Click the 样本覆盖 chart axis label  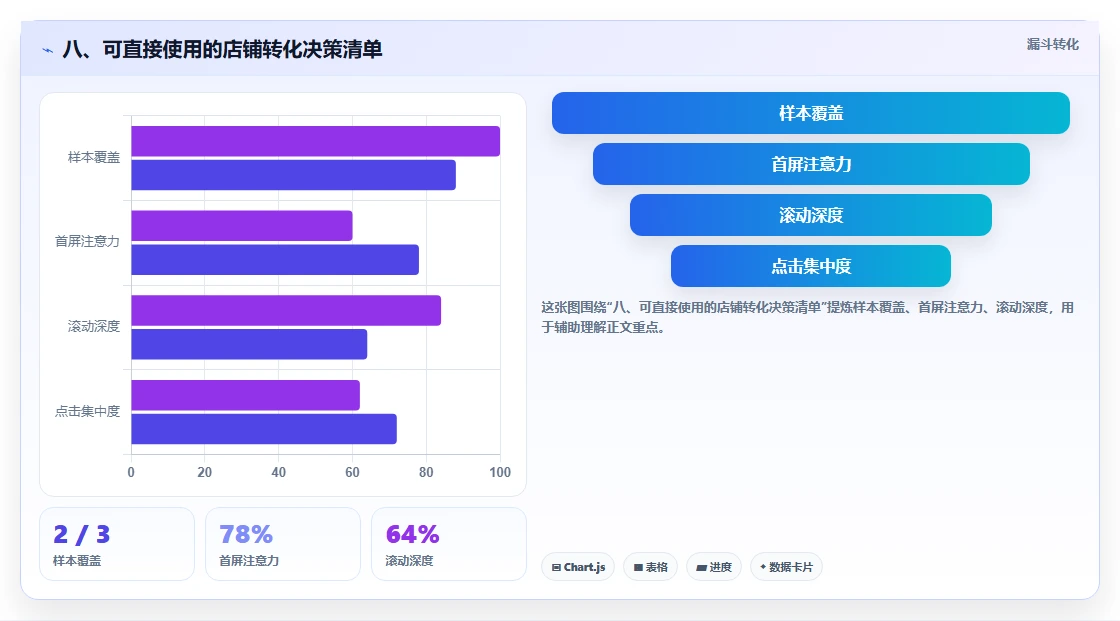tap(94, 157)
